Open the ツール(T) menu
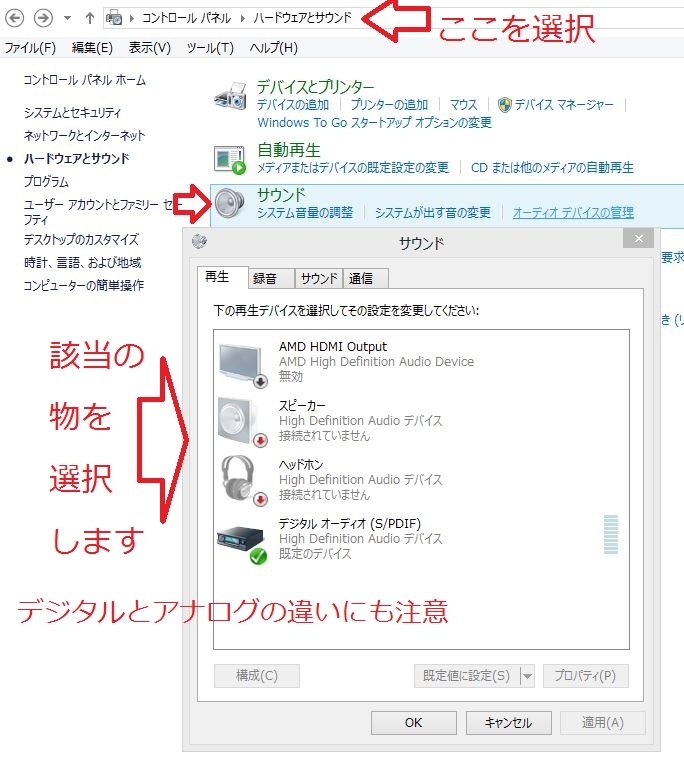The height and width of the screenshot is (758, 684). click(x=210, y=48)
